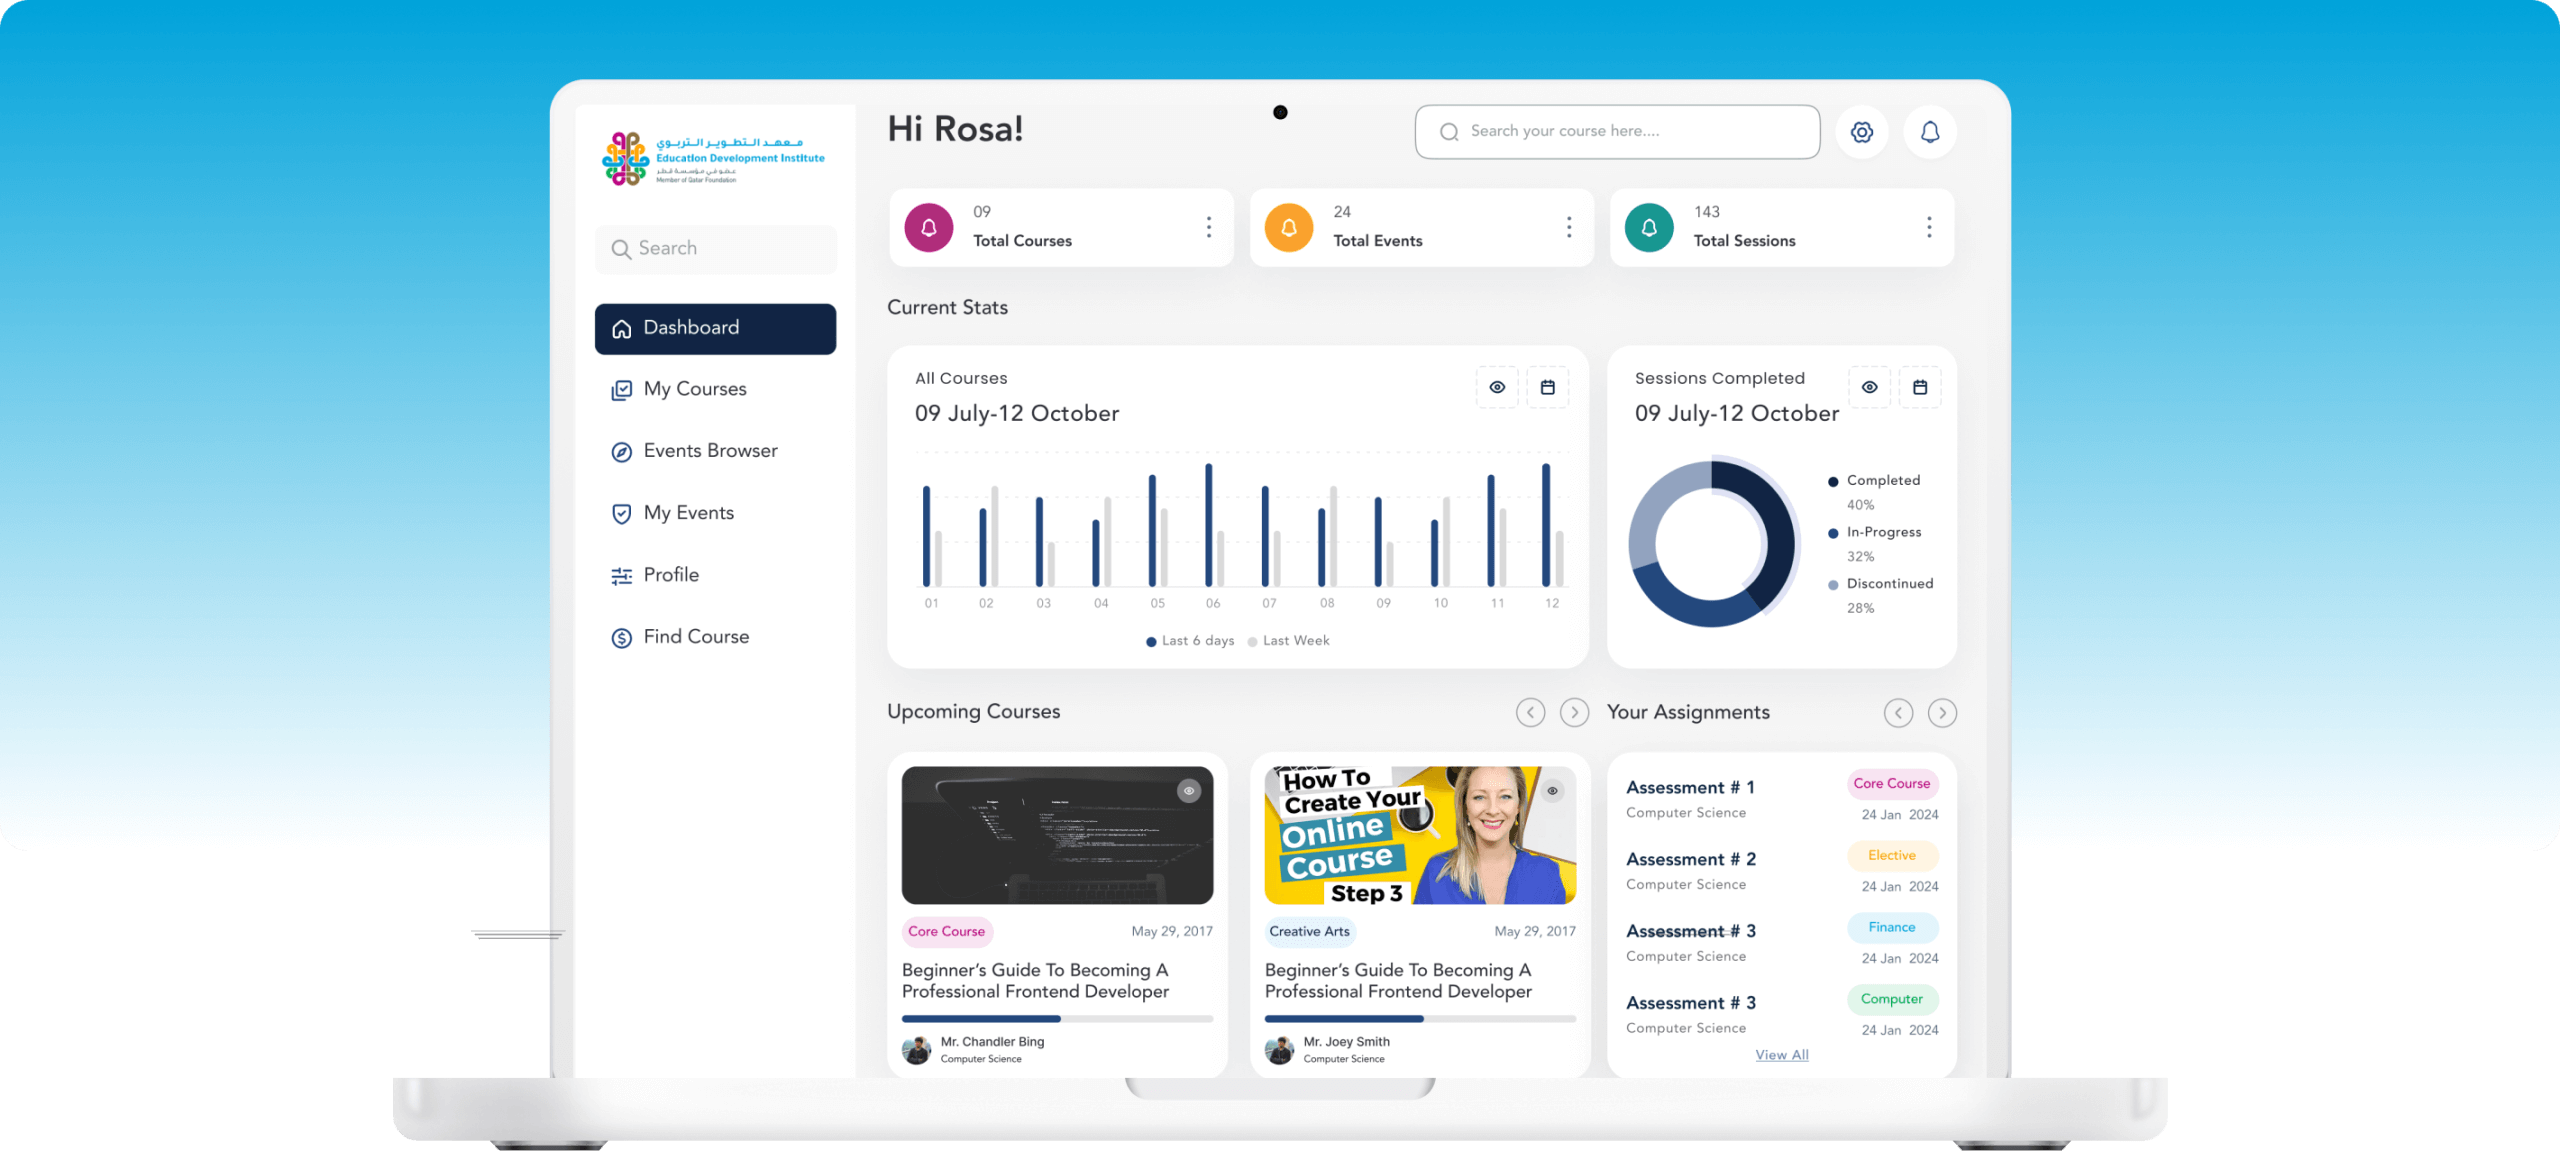Image resolution: width=2560 pixels, height=1151 pixels.
Task: Click the orange Total Events bell icon
Action: click(x=1288, y=228)
